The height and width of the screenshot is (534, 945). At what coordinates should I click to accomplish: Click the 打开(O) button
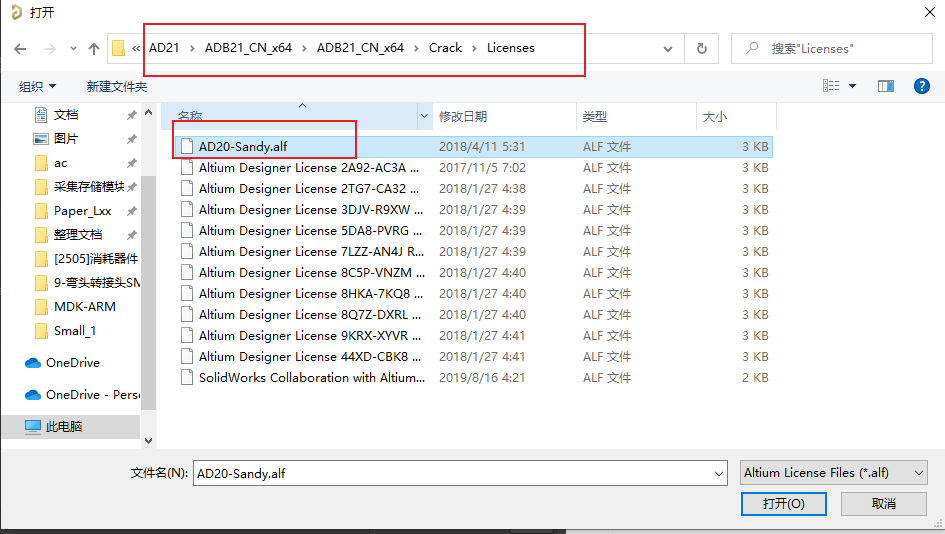pyautogui.click(x=783, y=504)
